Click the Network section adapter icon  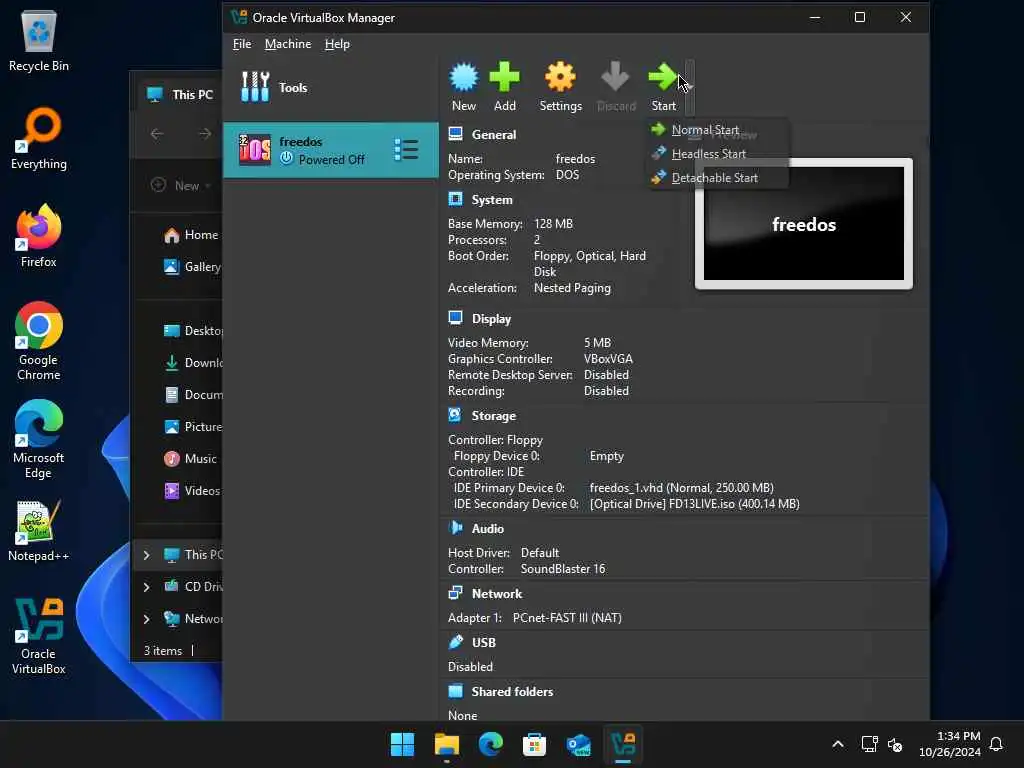click(x=456, y=593)
